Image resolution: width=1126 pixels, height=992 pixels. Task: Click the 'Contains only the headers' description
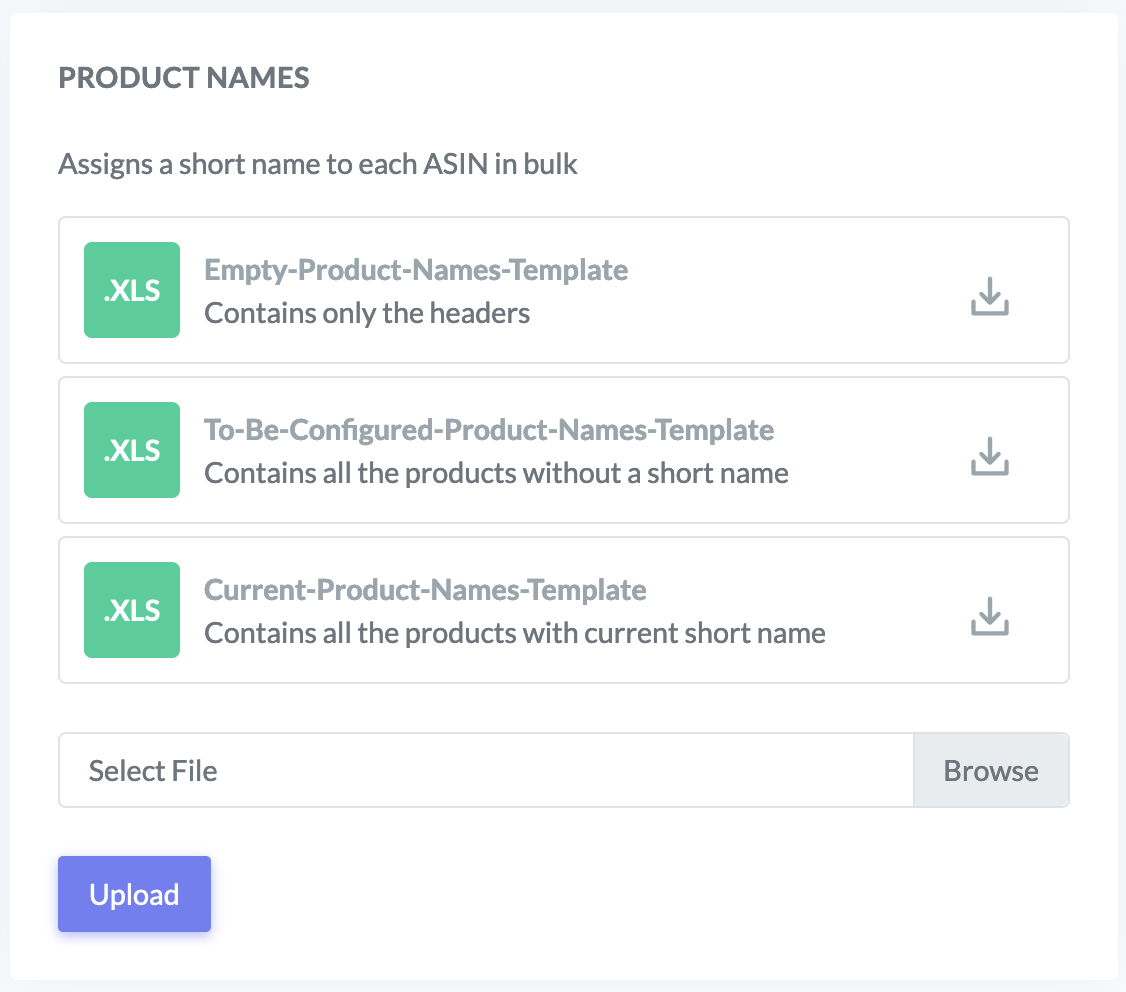pyautogui.click(x=367, y=313)
